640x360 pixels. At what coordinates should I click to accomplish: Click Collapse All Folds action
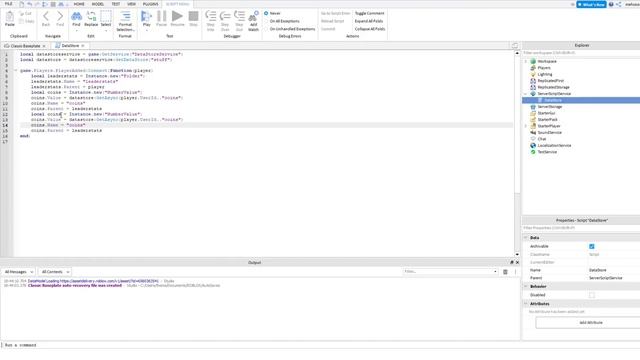tap(370, 29)
